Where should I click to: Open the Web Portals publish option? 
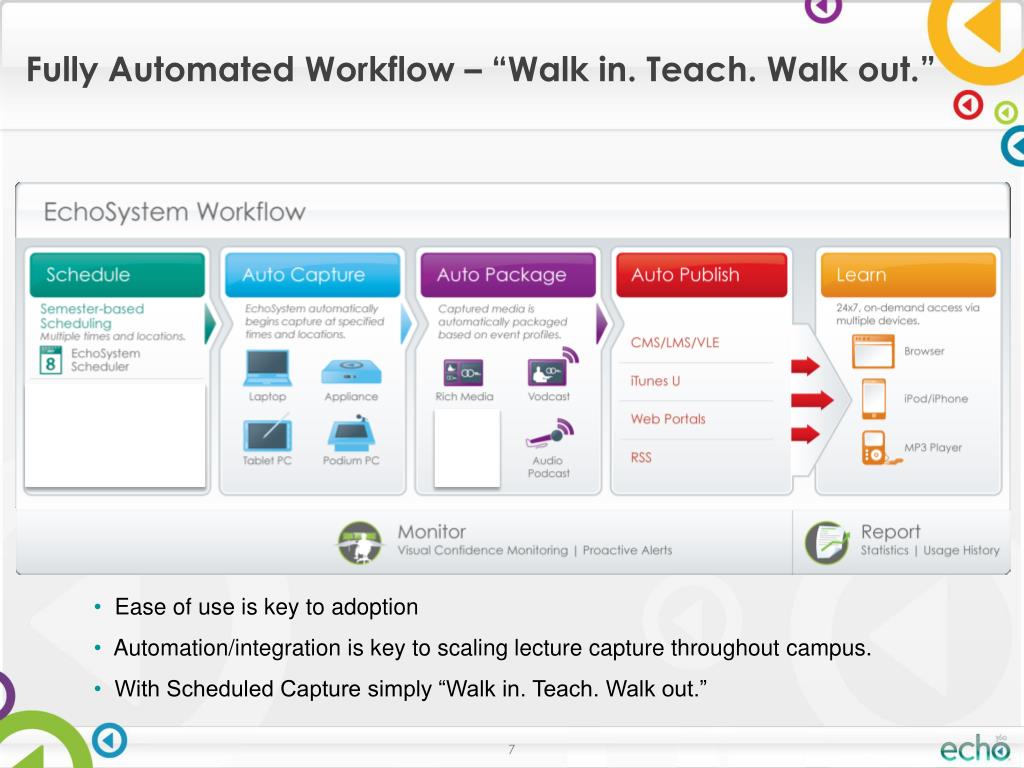[668, 419]
